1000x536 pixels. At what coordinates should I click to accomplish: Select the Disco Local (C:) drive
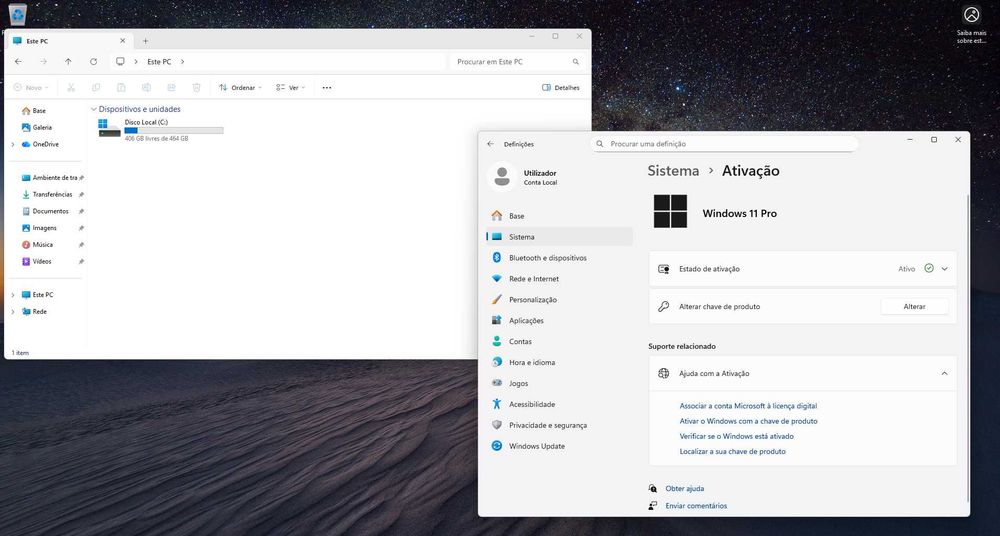tap(161, 130)
